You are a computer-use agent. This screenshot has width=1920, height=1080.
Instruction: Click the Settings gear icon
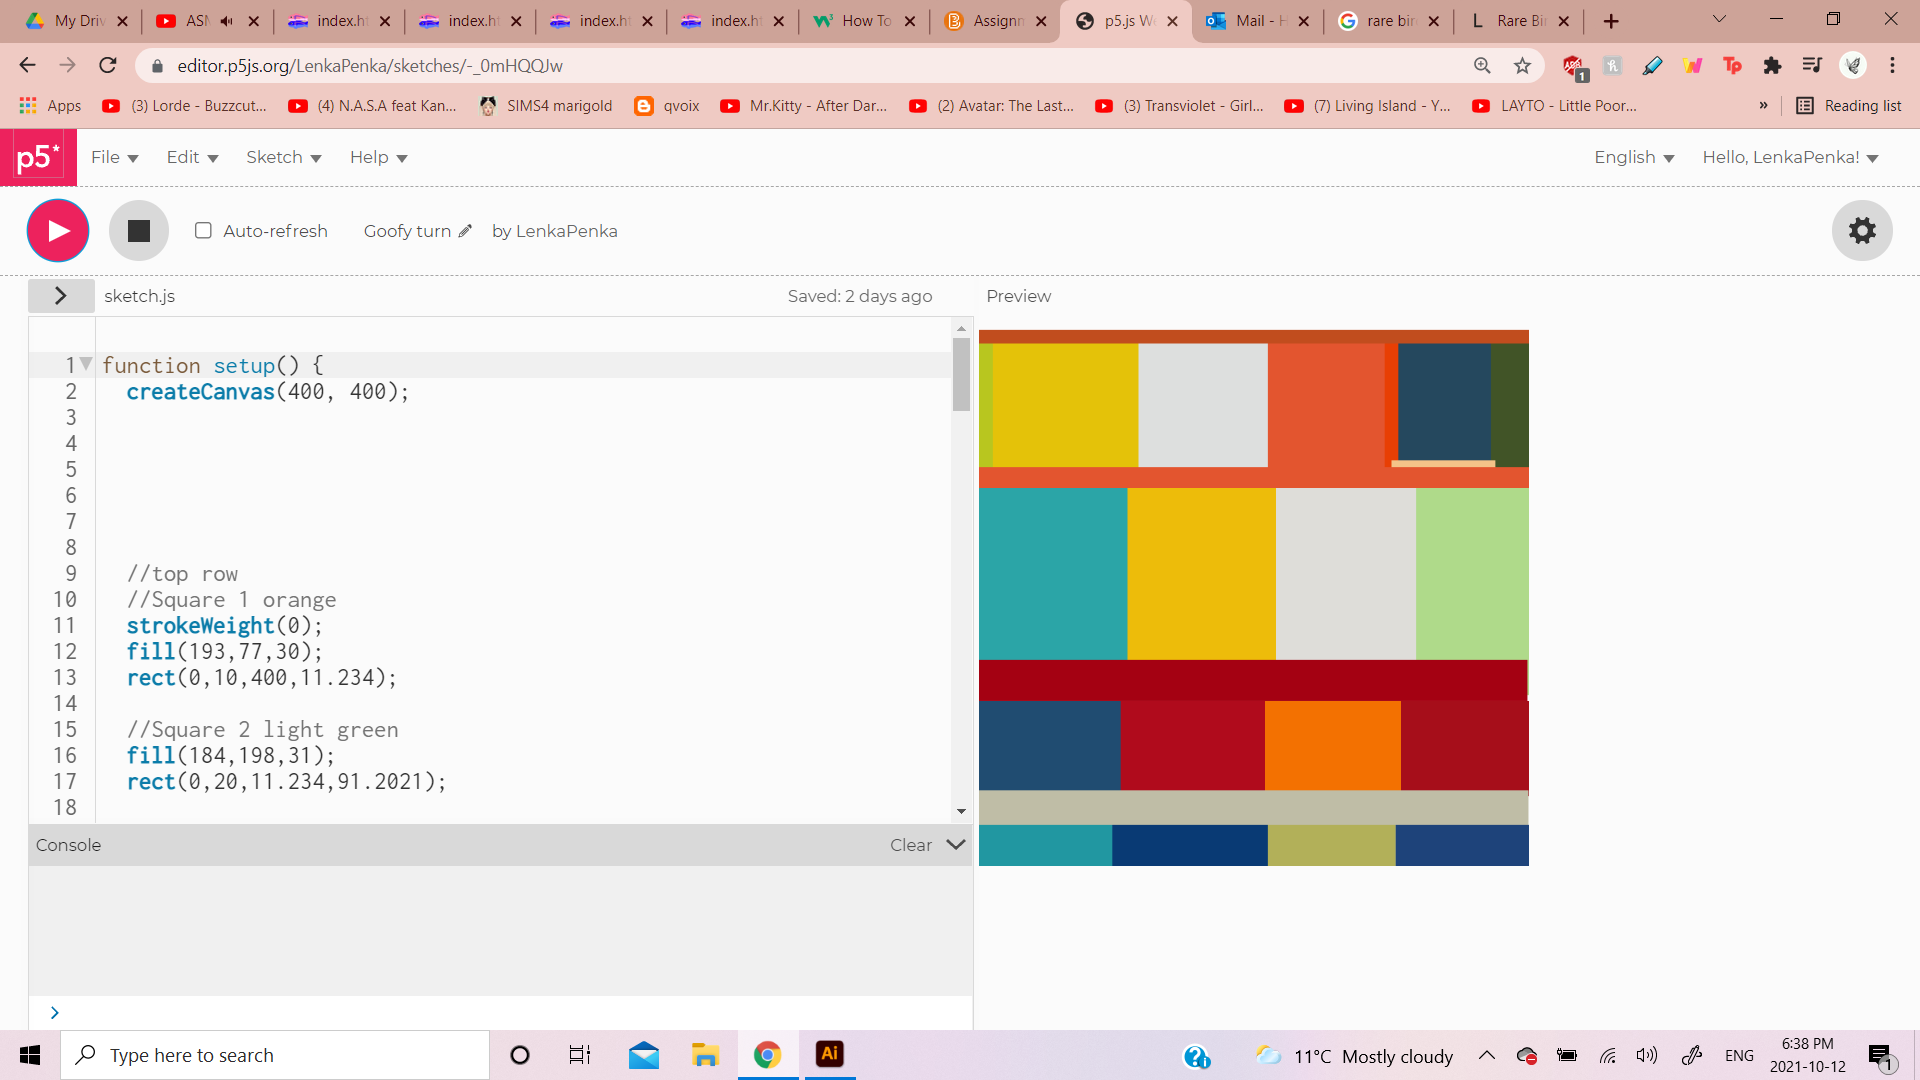click(x=1863, y=231)
